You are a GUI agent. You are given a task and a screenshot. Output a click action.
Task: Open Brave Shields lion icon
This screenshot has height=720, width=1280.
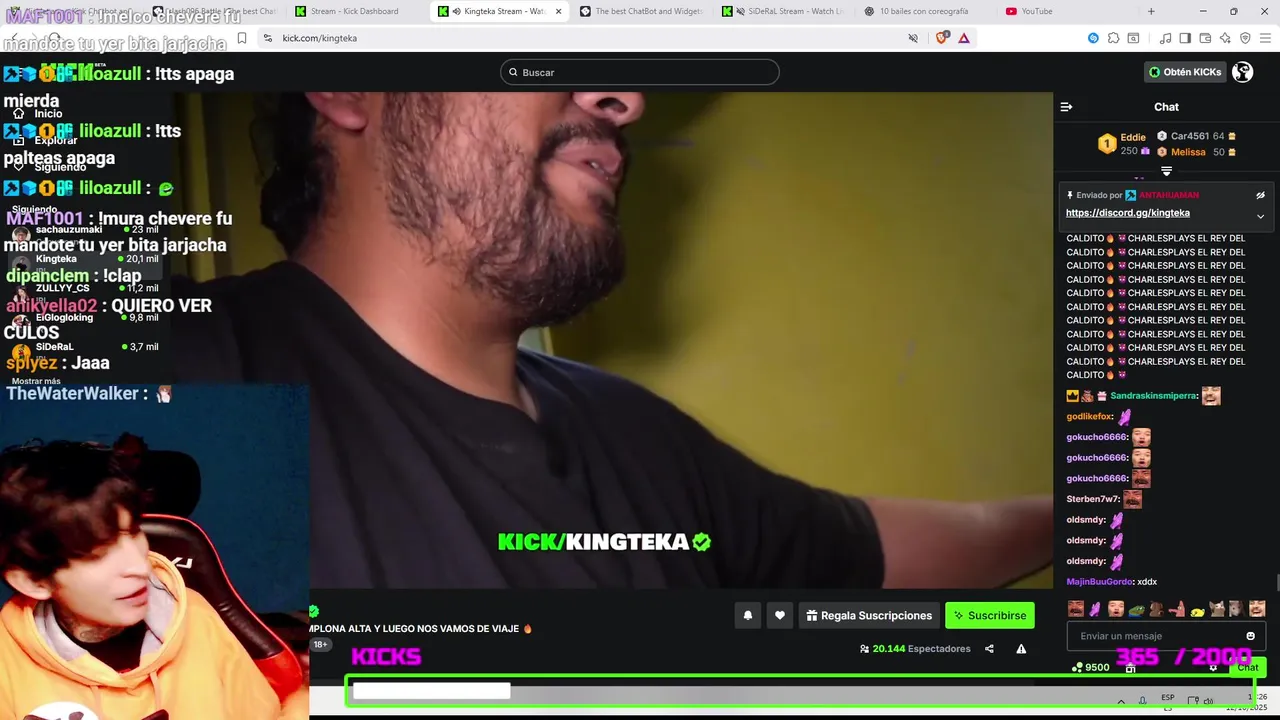[x=942, y=38]
